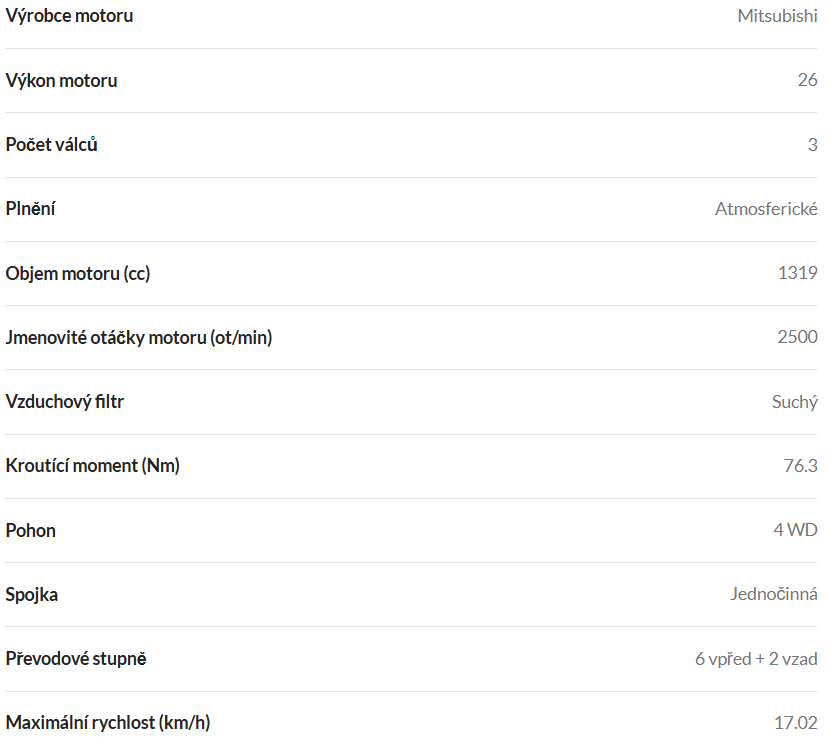Screen dimensions: 829x738
Task: Select the torque value 76.3
Action: tap(800, 466)
